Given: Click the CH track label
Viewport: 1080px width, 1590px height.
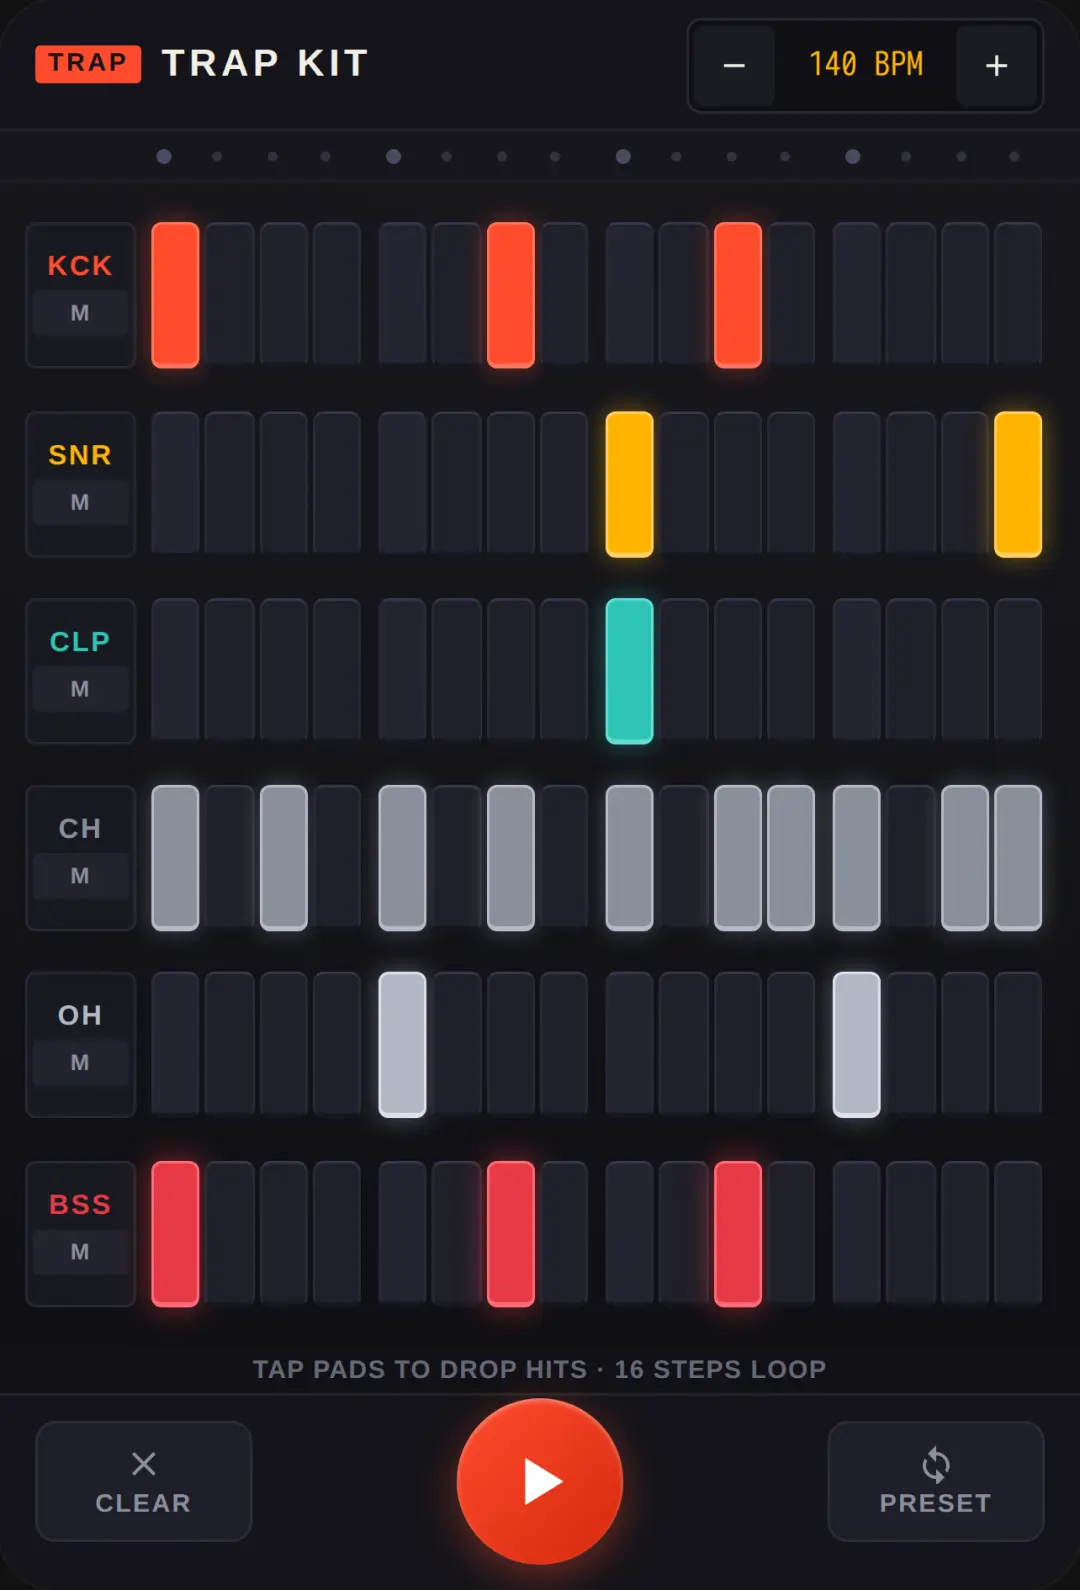Looking at the screenshot, I should coord(80,829).
